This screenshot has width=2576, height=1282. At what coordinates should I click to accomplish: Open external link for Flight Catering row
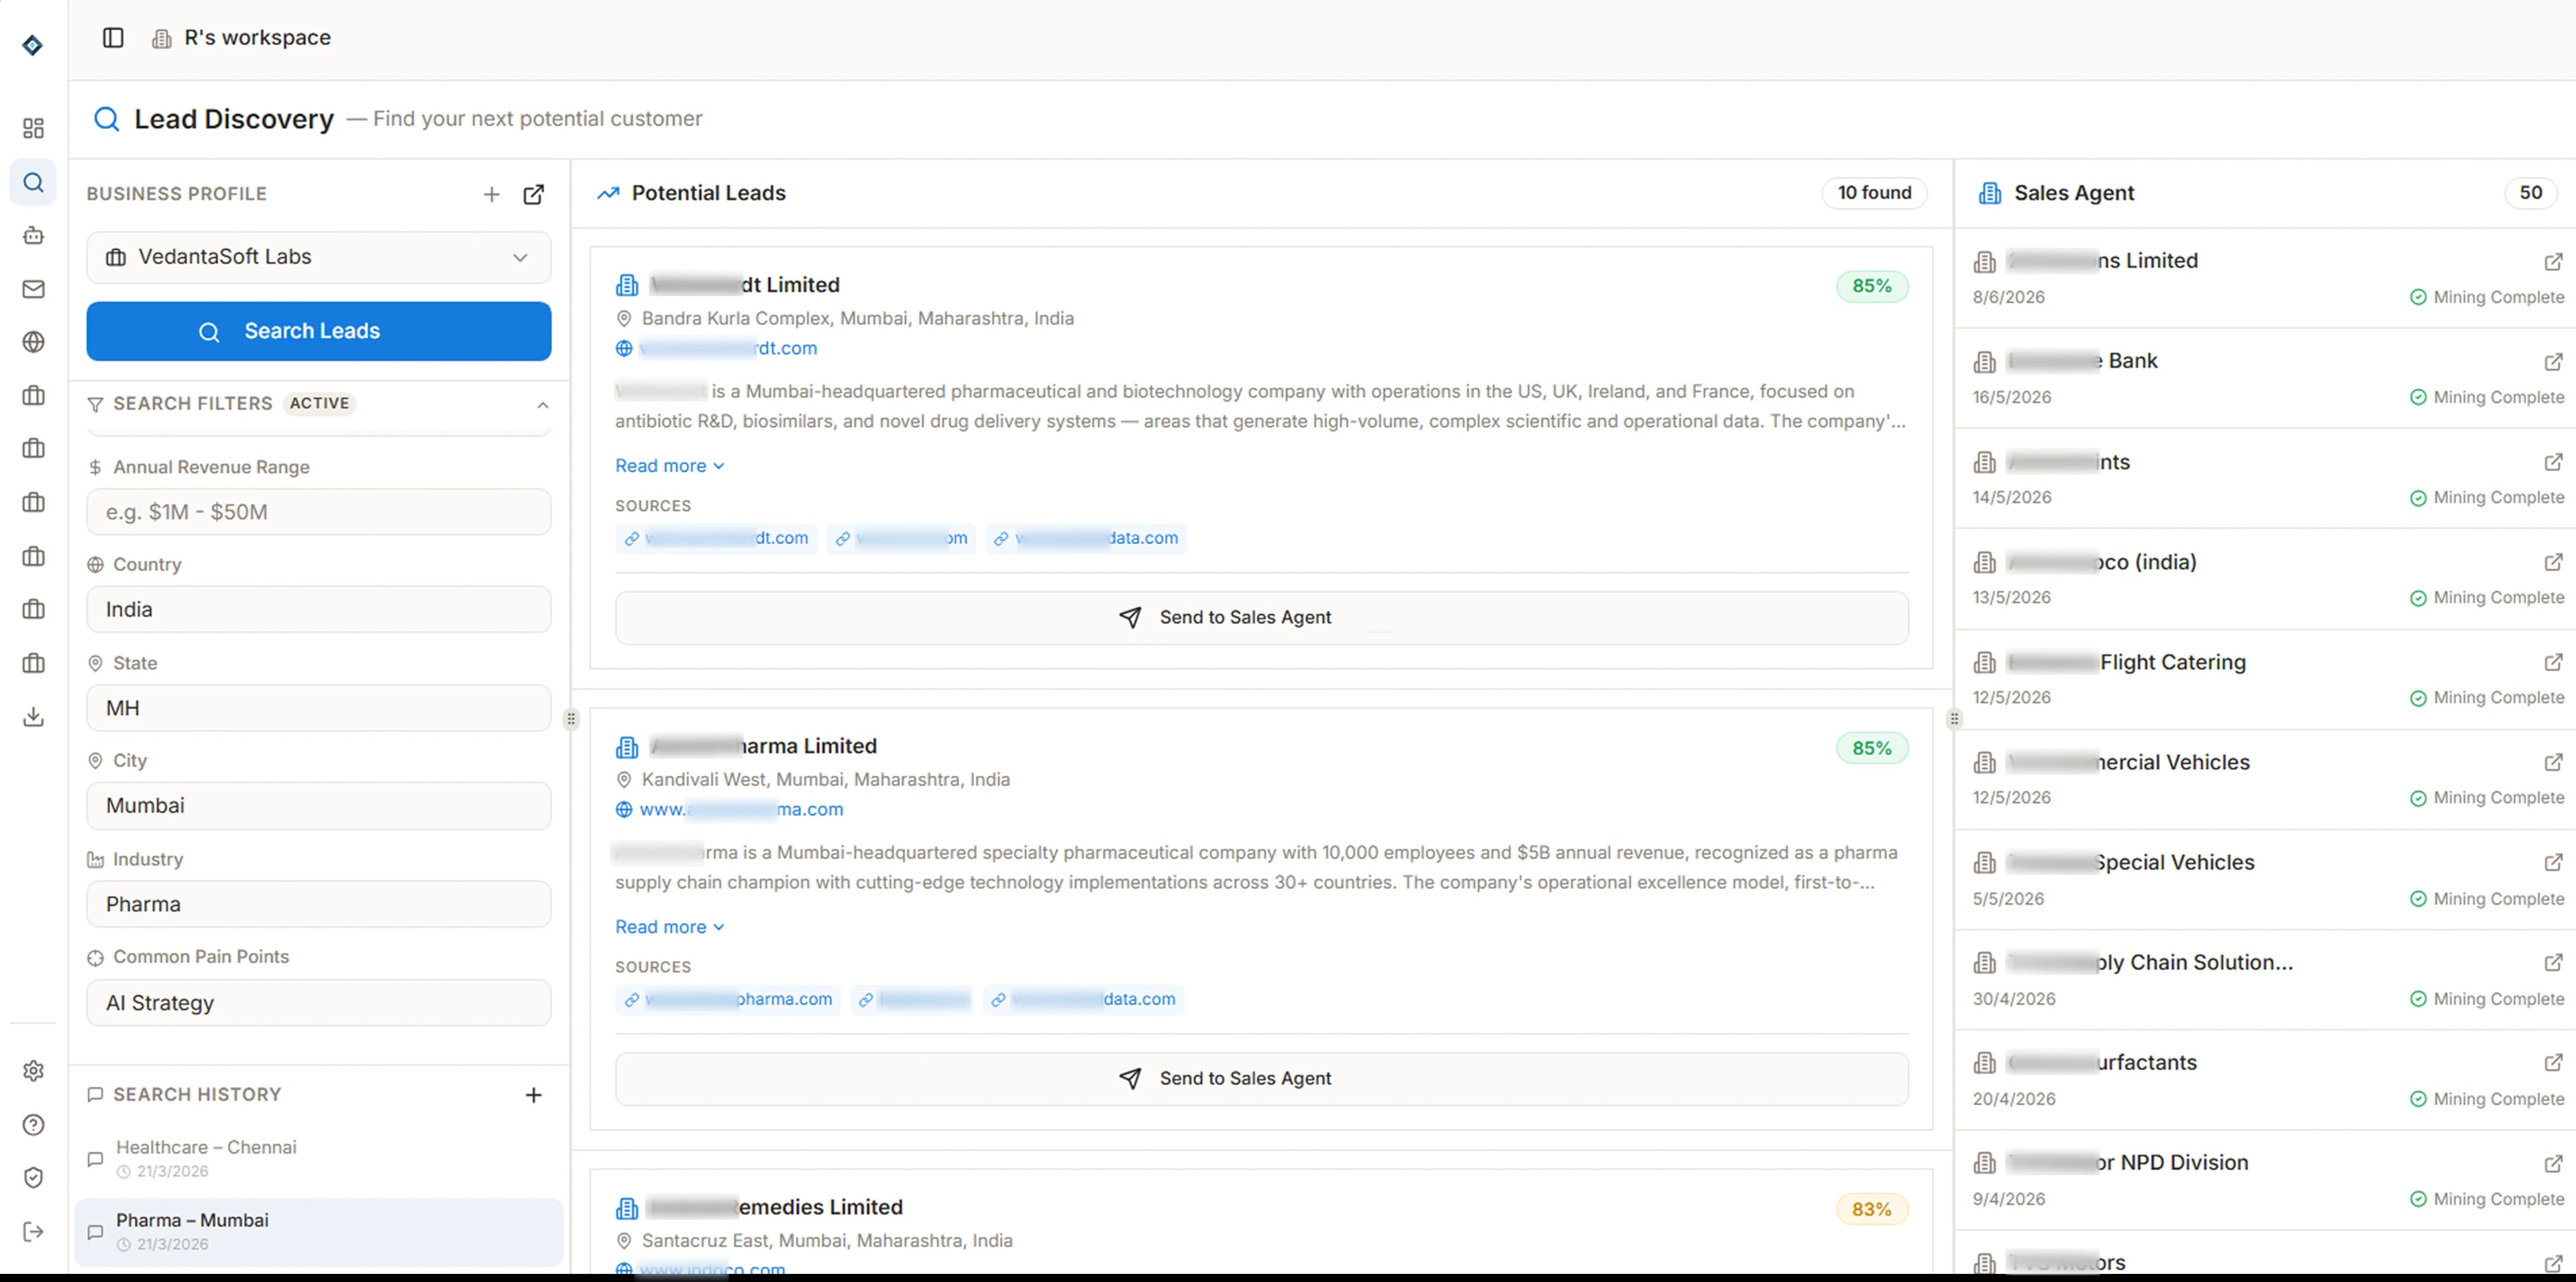[2553, 662]
